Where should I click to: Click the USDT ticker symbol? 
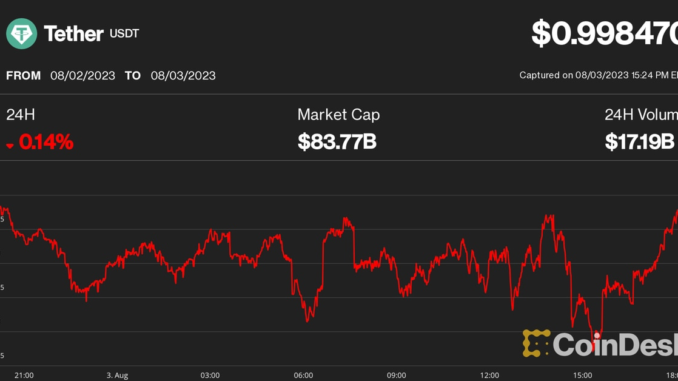(124, 34)
